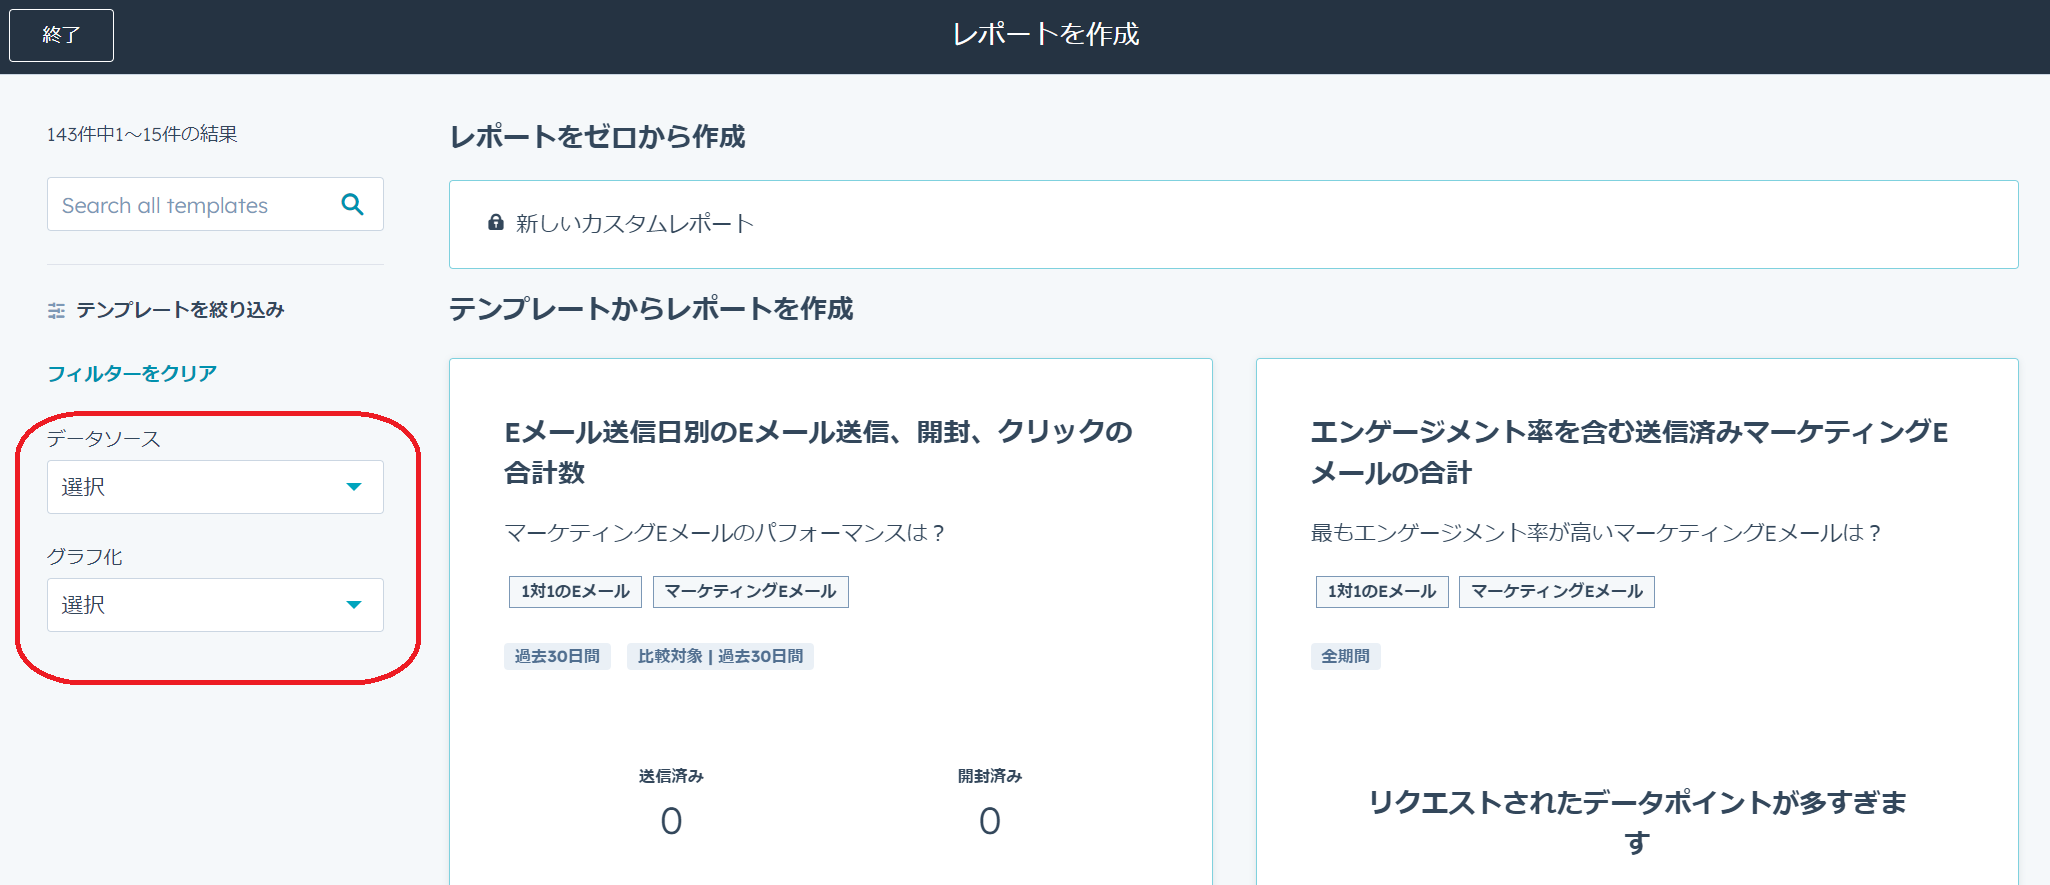
Task: Click the リクエストされたデータポイントが多すぎます message
Action: pos(1637,821)
